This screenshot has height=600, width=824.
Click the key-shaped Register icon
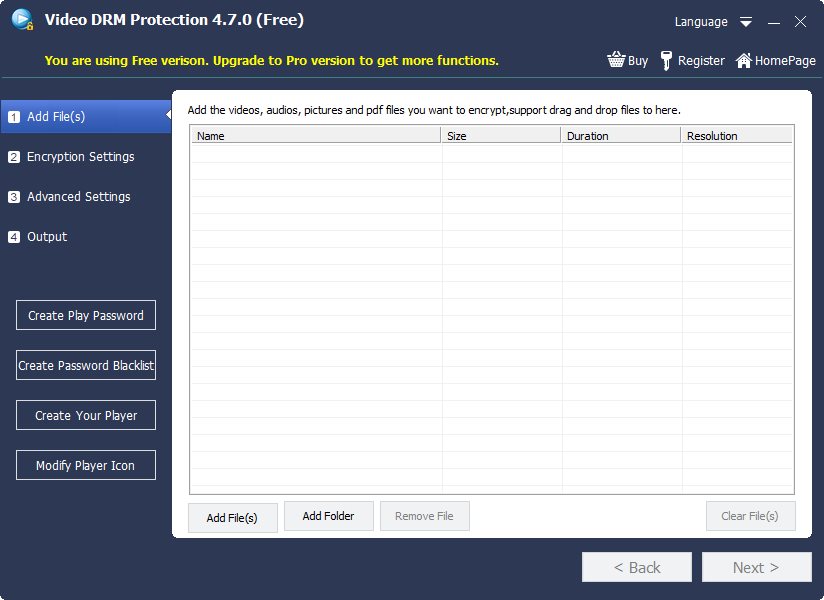(666, 60)
